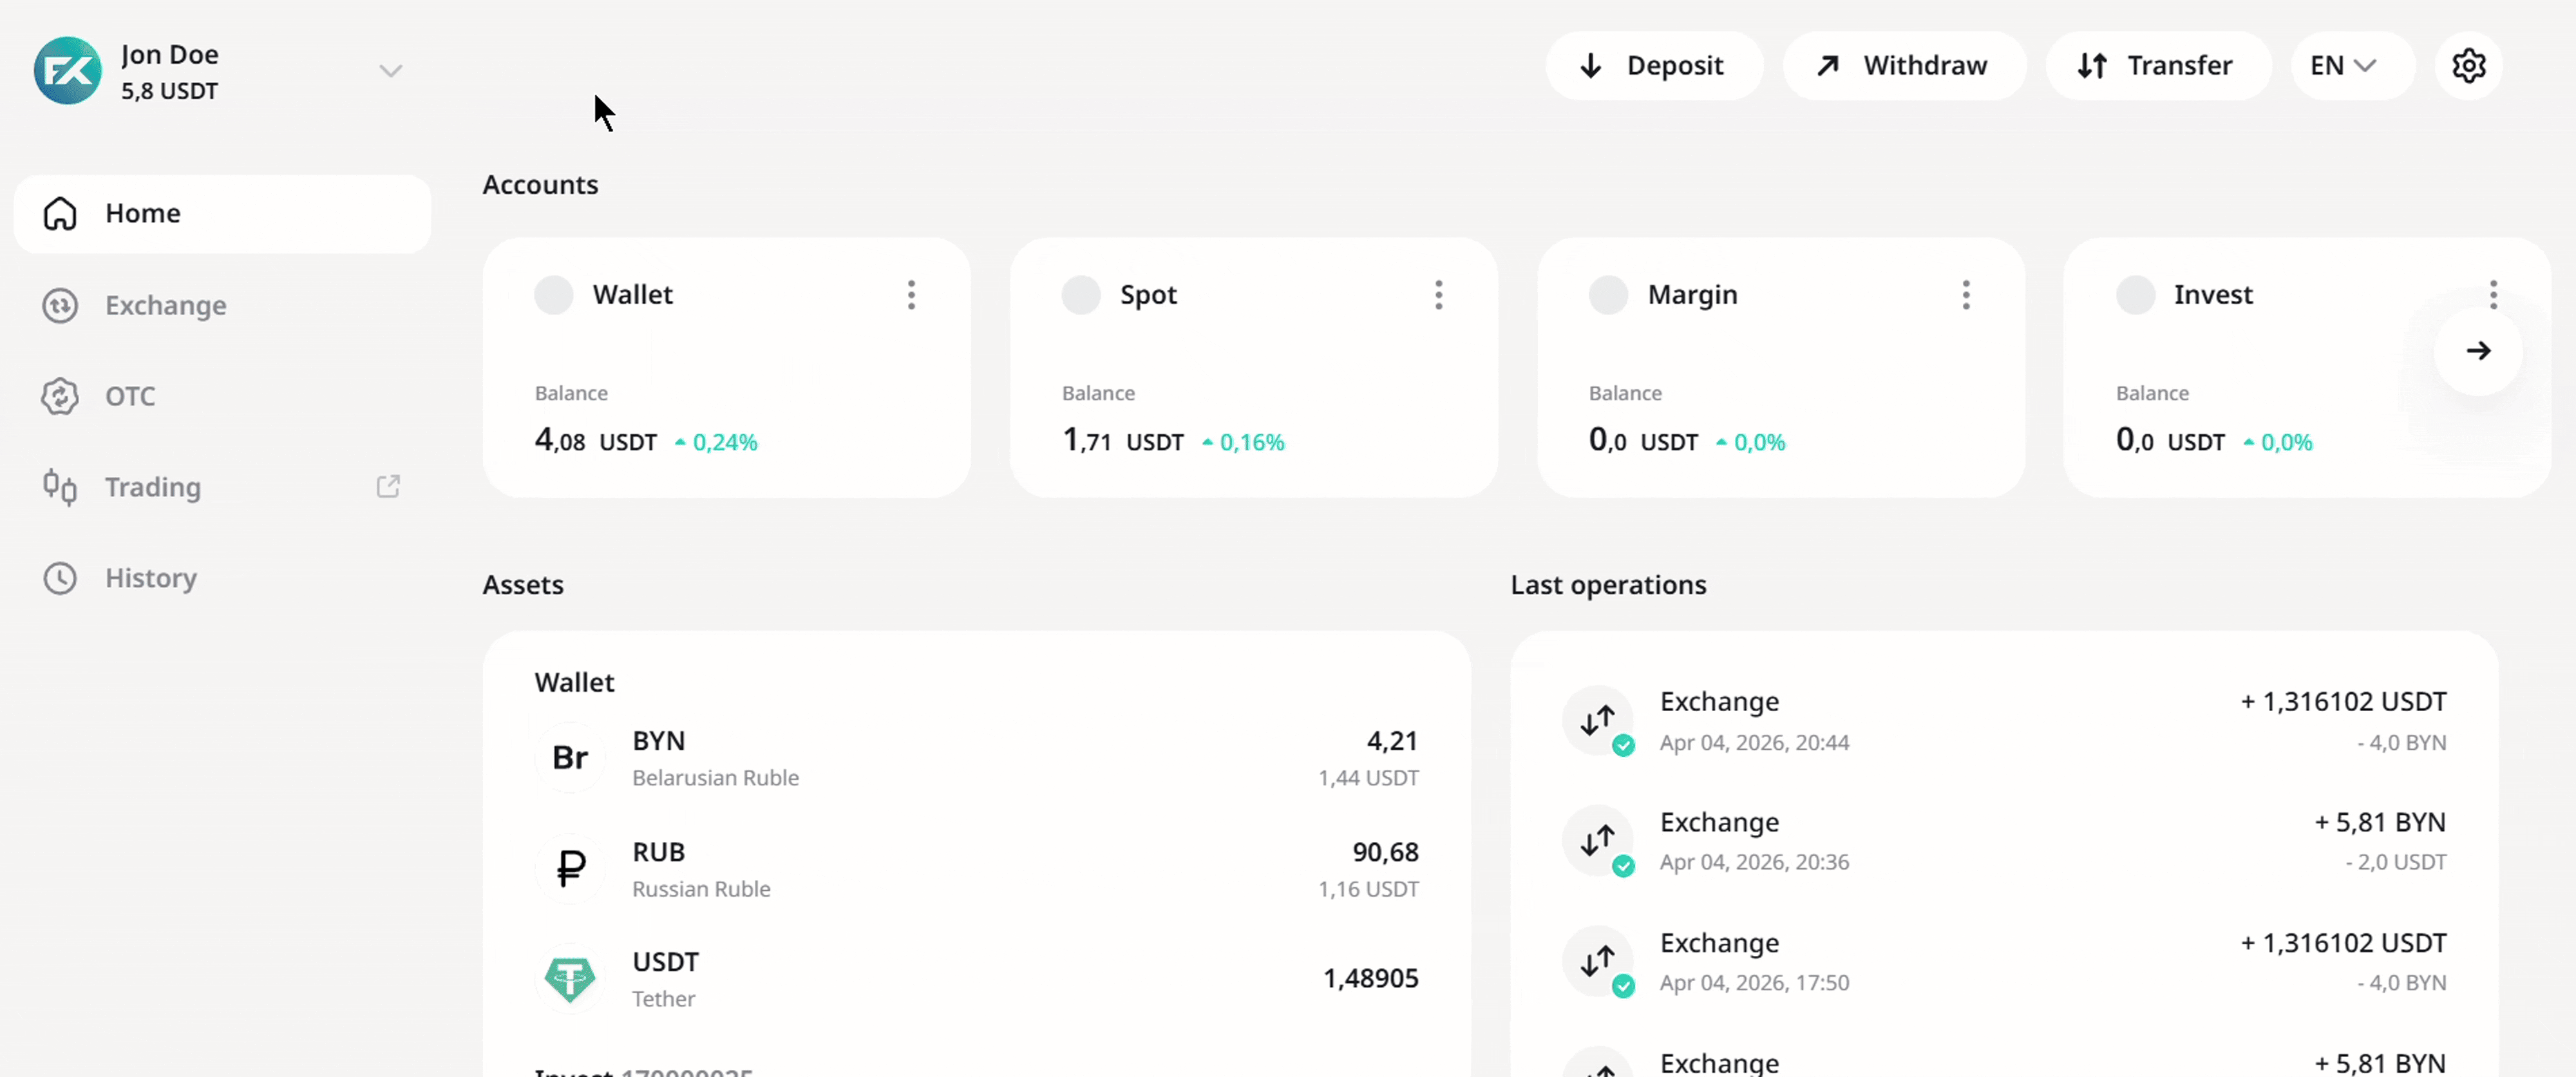
Task: Click the first Exchange operation's swap icon
Action: coord(1597,720)
